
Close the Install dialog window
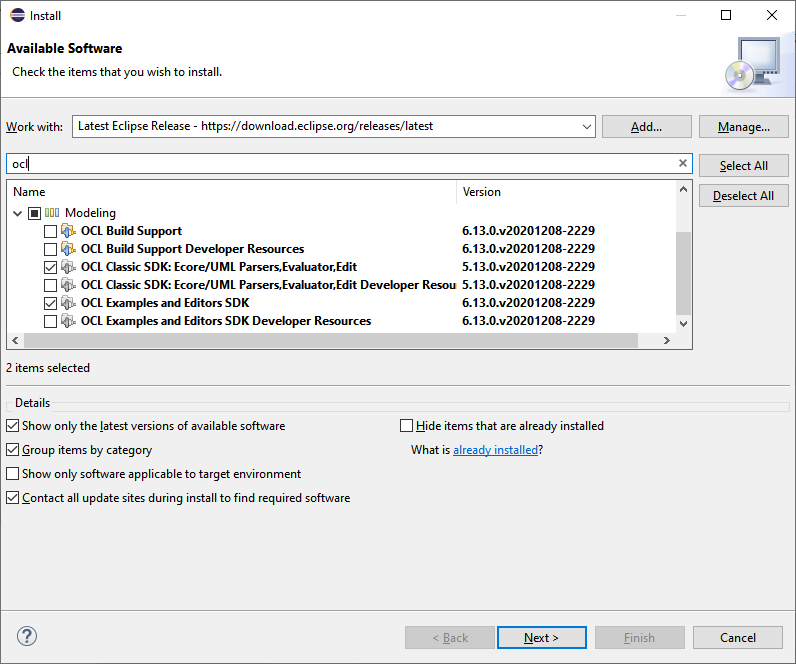772,15
